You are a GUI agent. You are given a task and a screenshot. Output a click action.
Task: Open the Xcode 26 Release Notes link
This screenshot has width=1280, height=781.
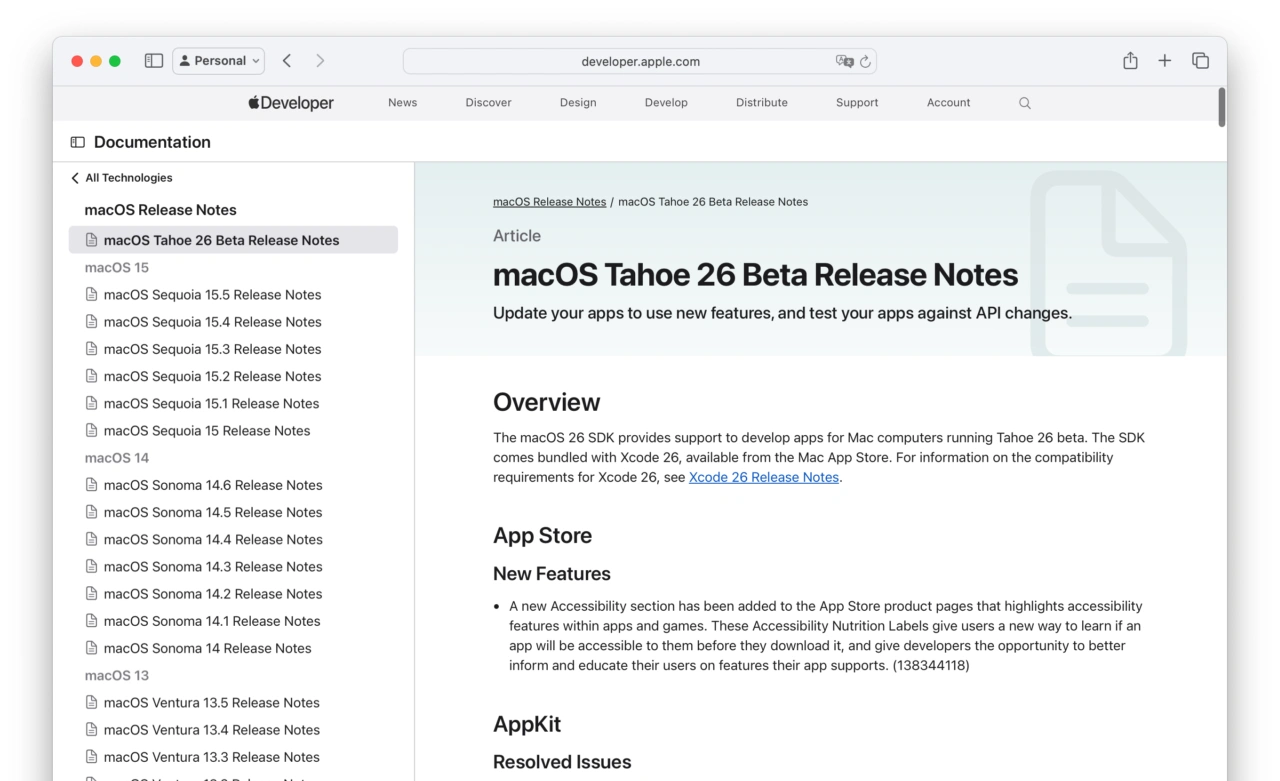(763, 477)
